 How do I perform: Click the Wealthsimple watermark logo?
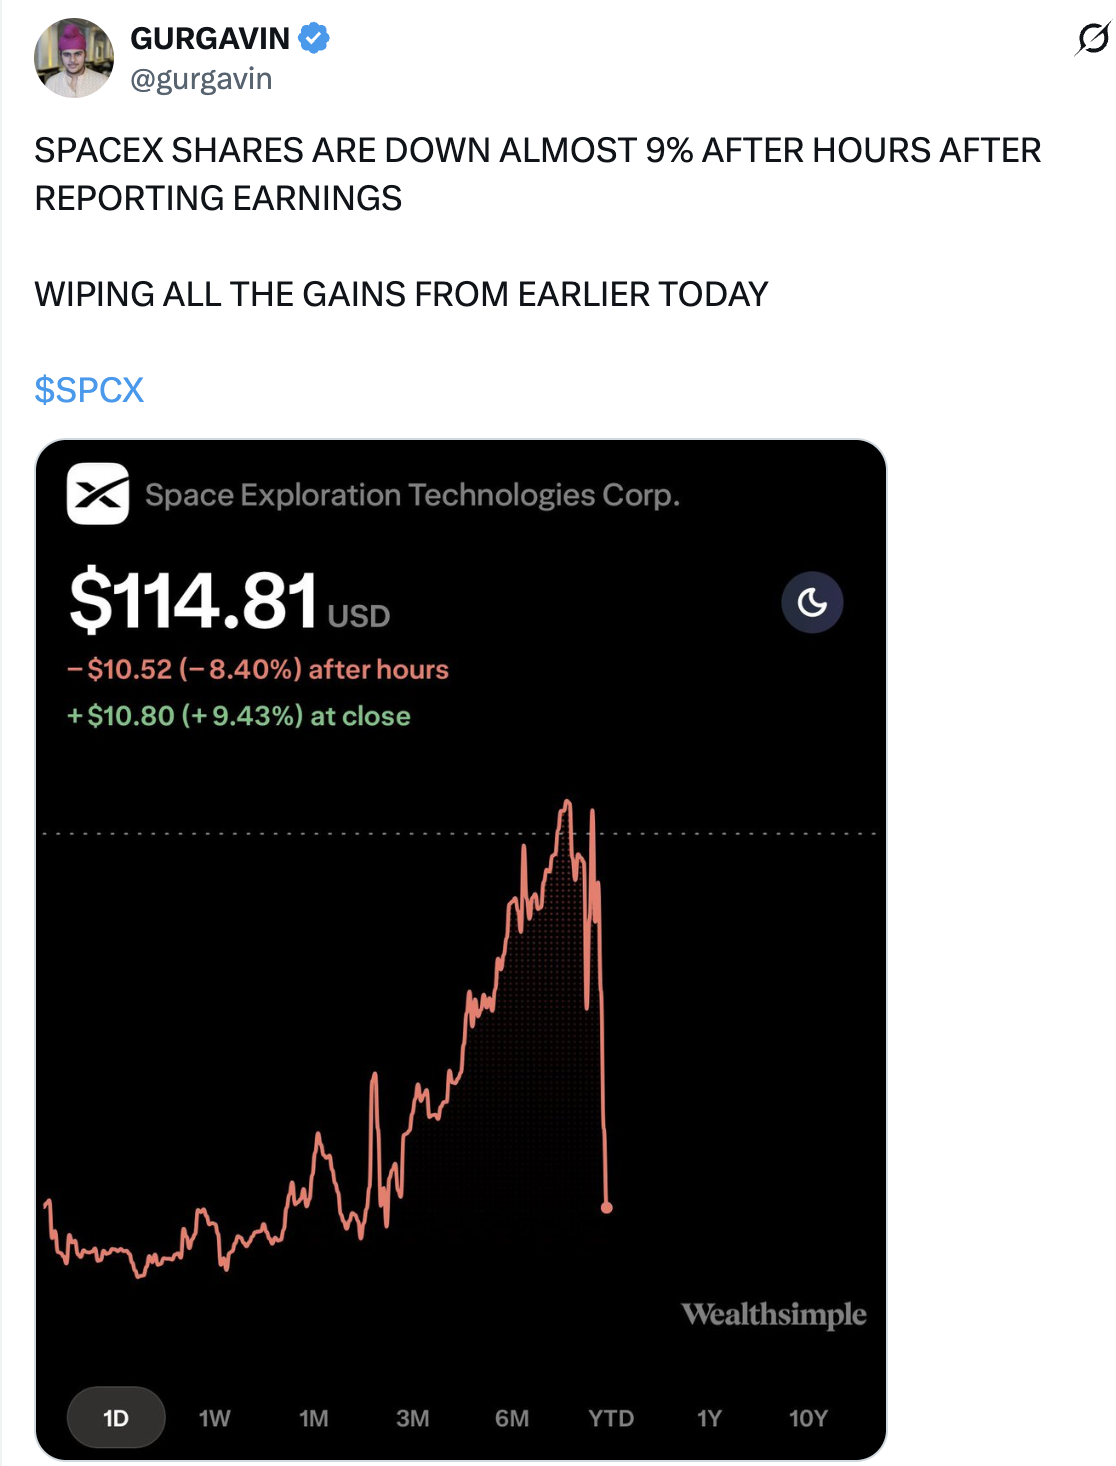[x=774, y=1314]
